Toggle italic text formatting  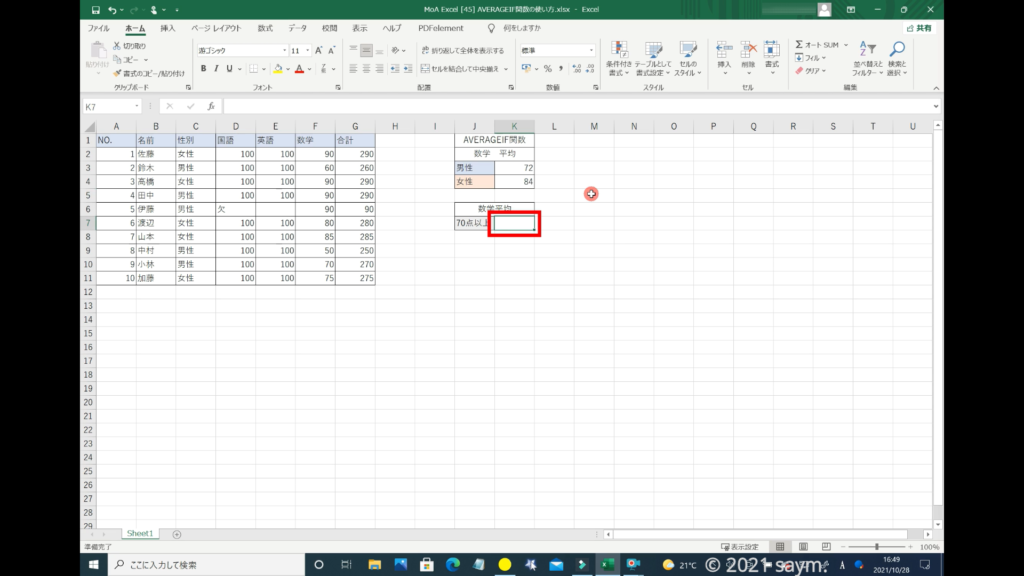pos(216,69)
